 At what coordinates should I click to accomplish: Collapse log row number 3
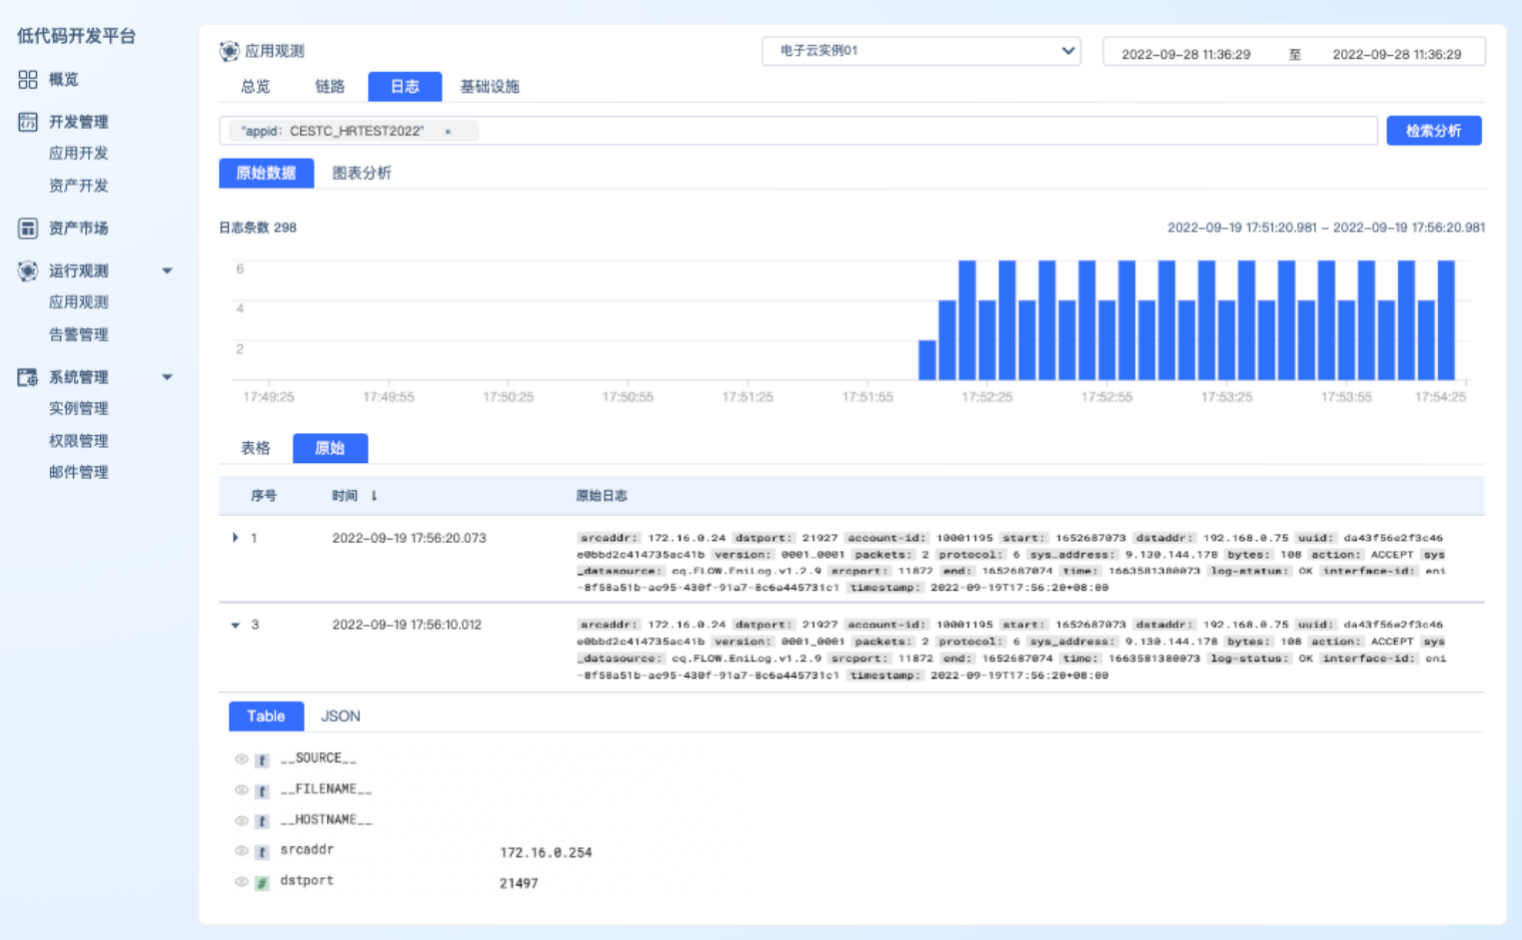click(x=235, y=625)
